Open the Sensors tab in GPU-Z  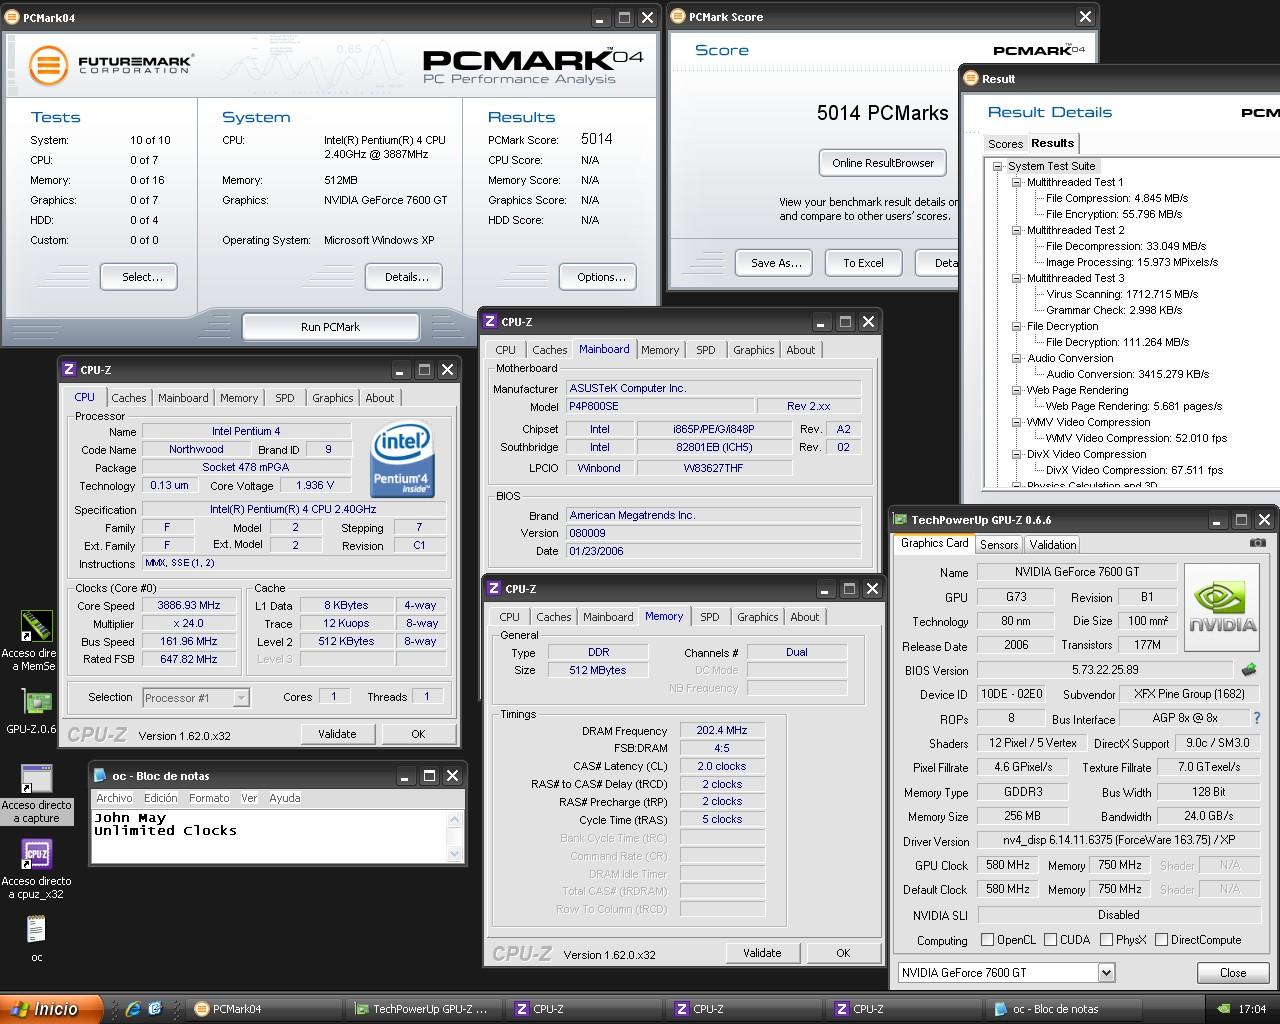pyautogui.click(x=999, y=545)
